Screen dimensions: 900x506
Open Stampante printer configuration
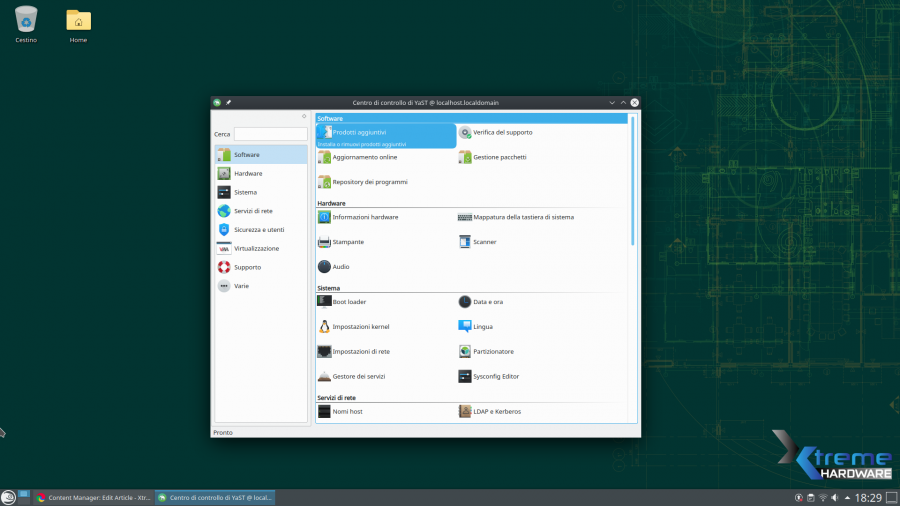[348, 242]
